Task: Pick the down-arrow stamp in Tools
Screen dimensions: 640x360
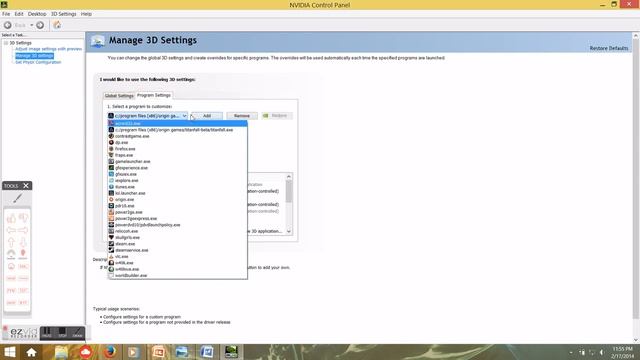Action: pyautogui.click(x=23, y=242)
